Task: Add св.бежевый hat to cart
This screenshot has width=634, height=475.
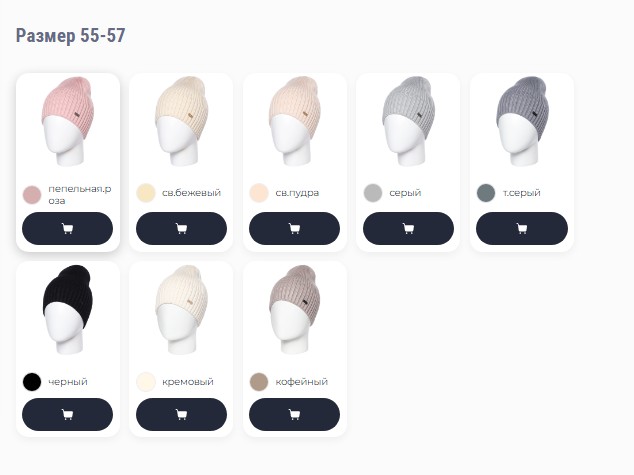Action: (x=182, y=228)
